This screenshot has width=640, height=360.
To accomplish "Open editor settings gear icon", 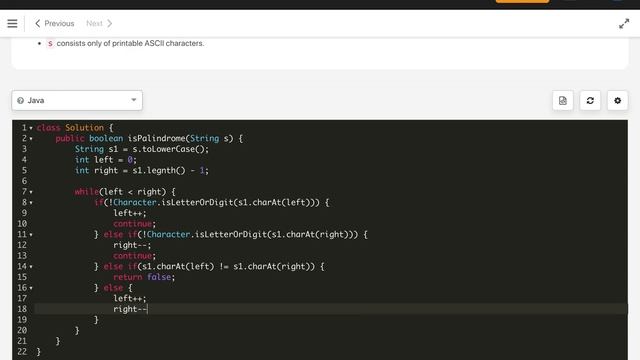I will click(x=618, y=100).
